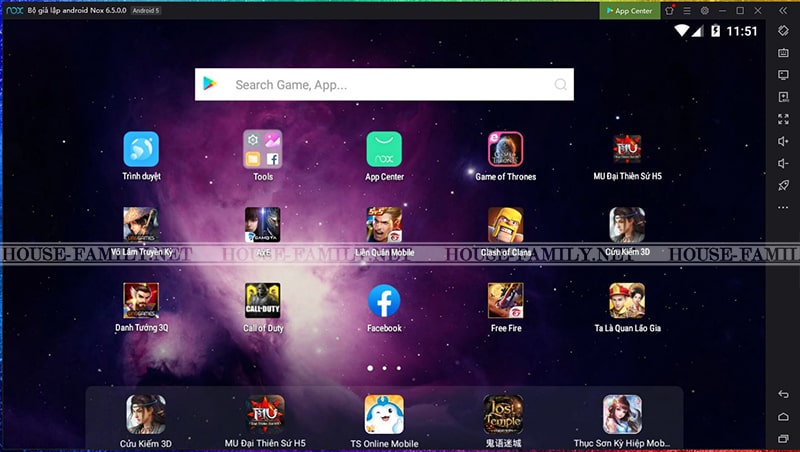The width and height of the screenshot is (800, 452).
Task: Launch Danh Tướng 3Q
Action: click(141, 300)
